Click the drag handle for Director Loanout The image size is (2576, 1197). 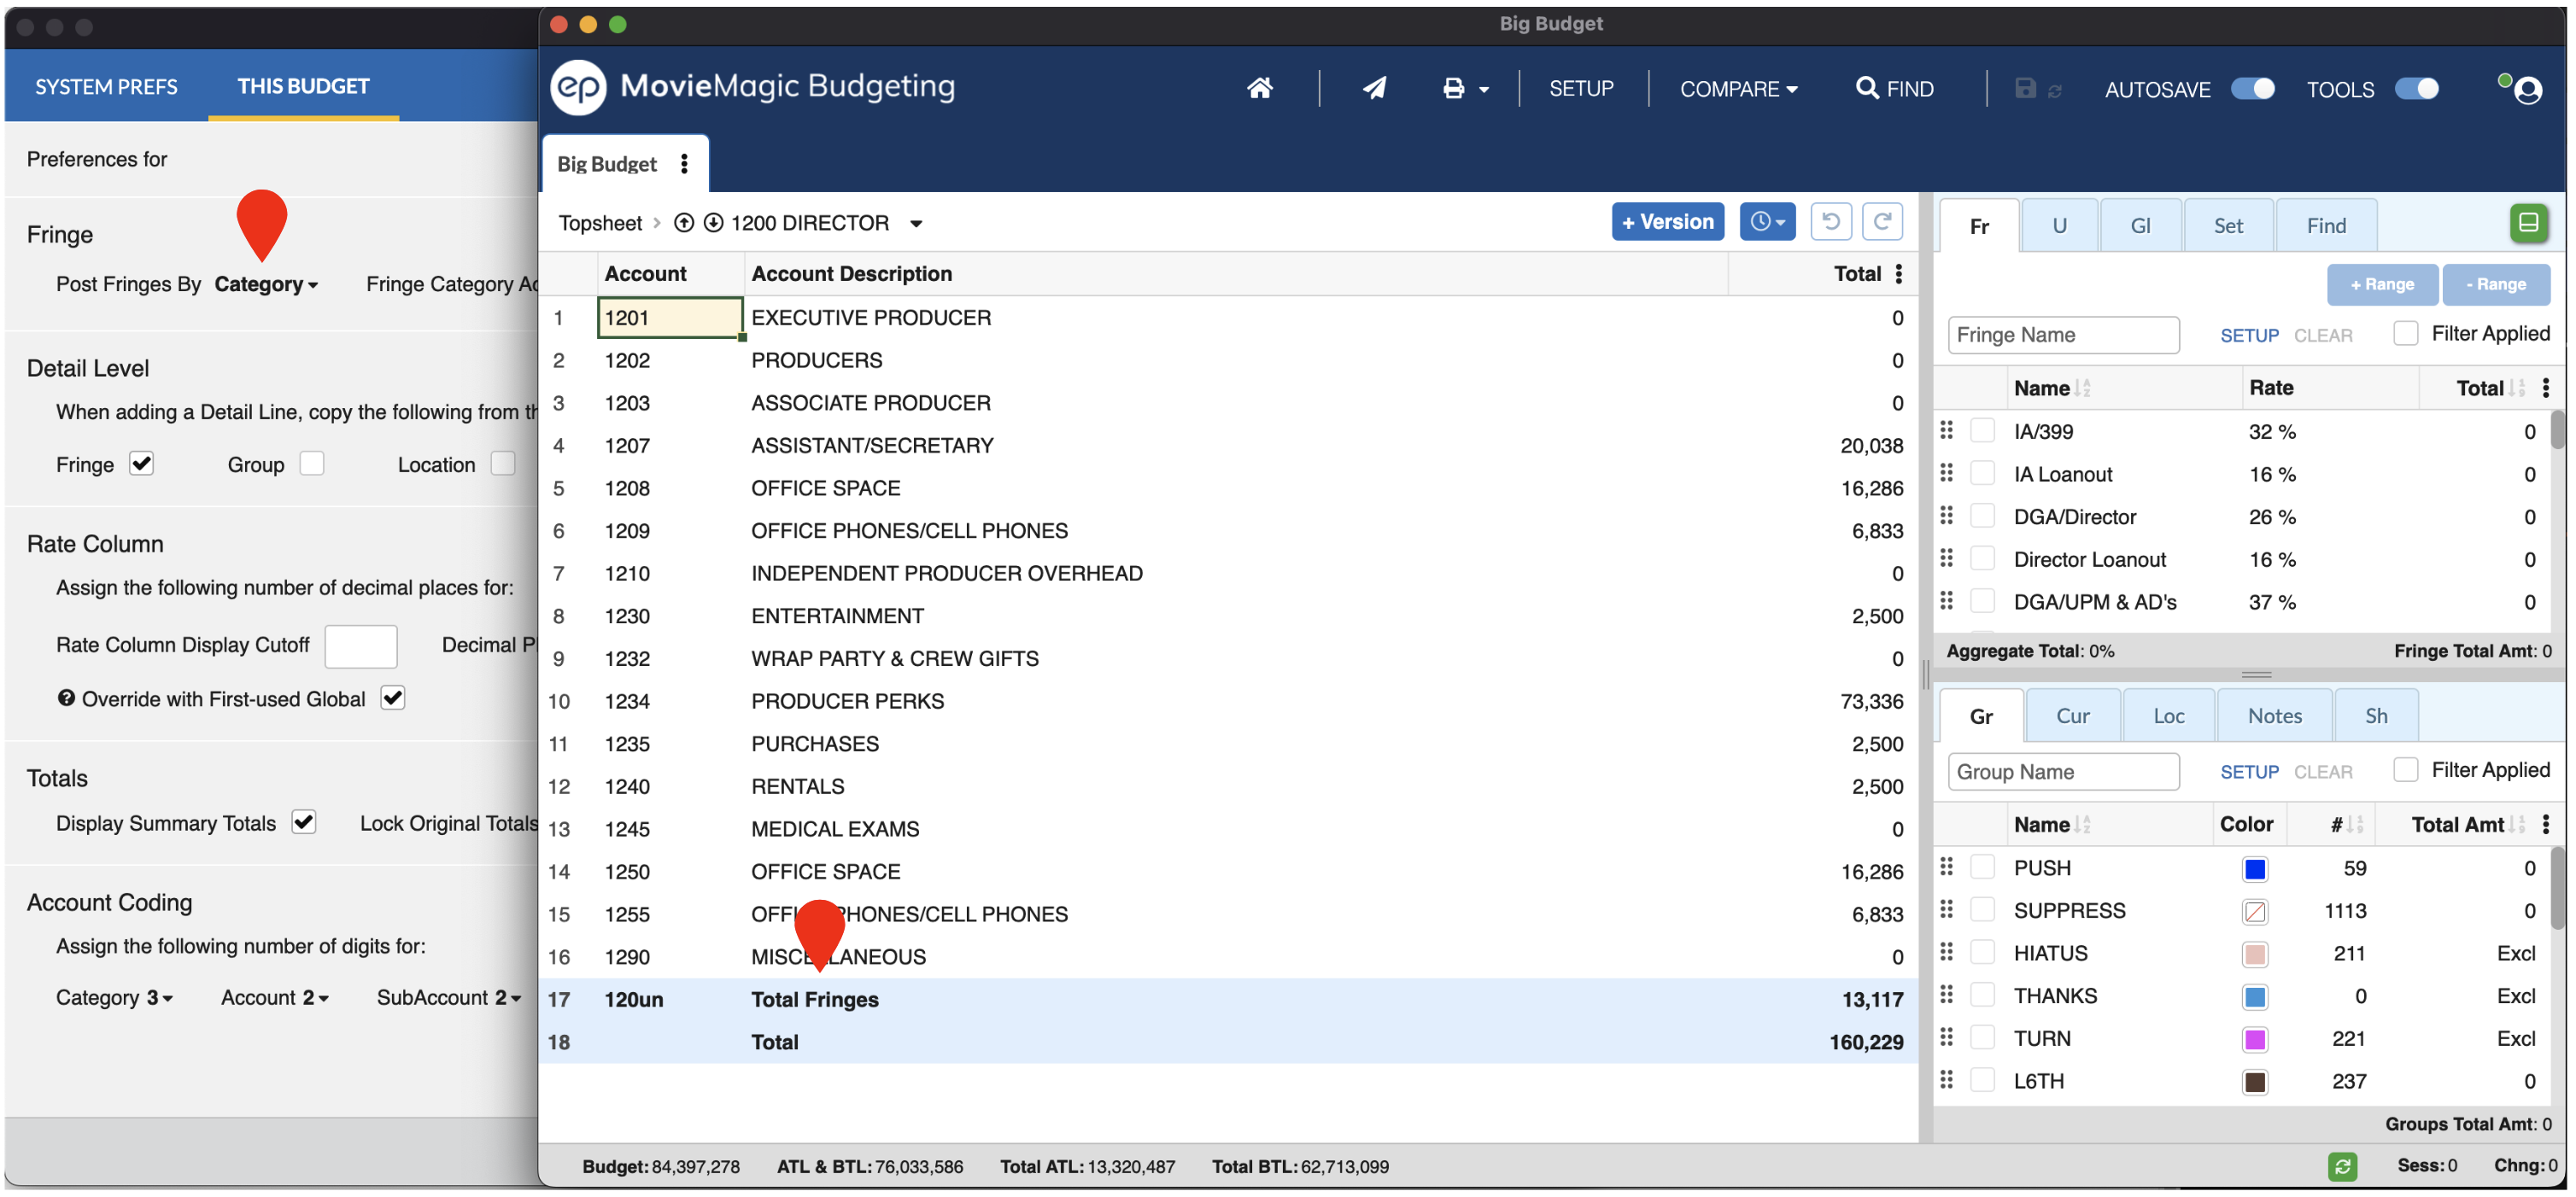[x=1946, y=558]
